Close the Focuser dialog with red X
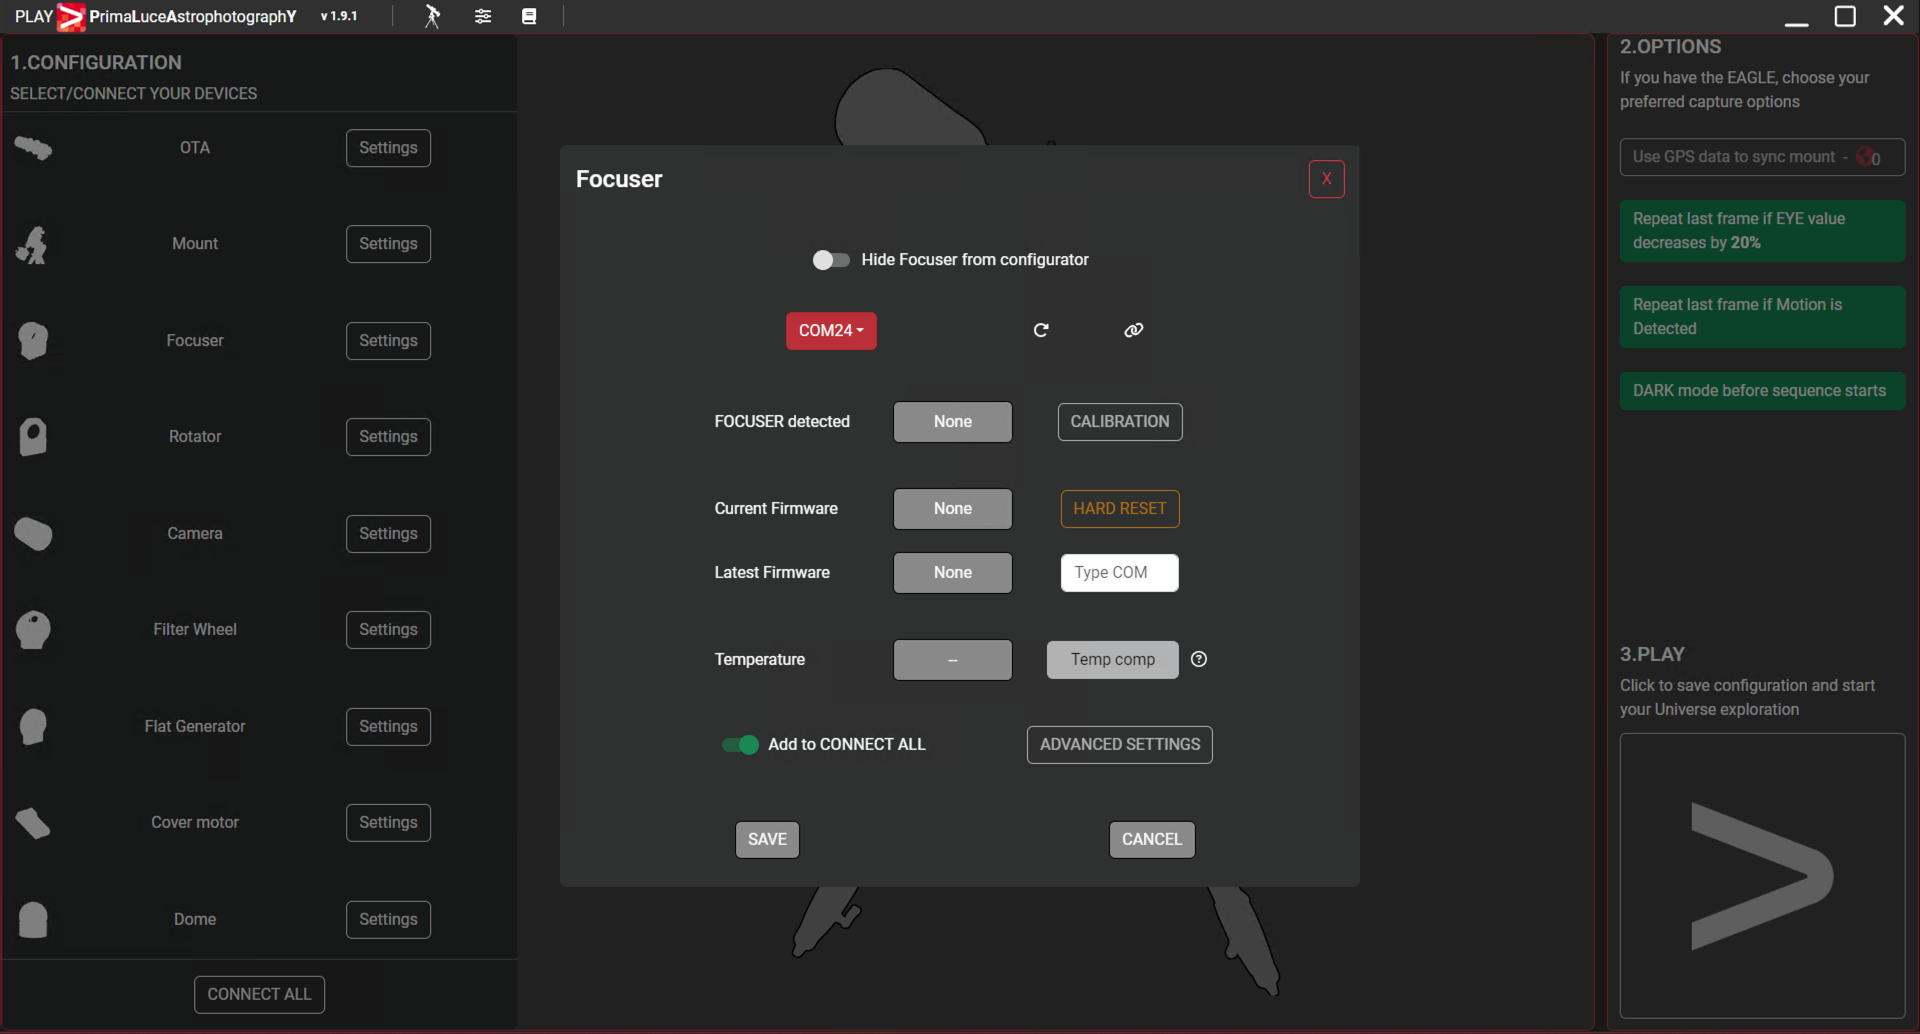The height and width of the screenshot is (1034, 1920). 1326,179
